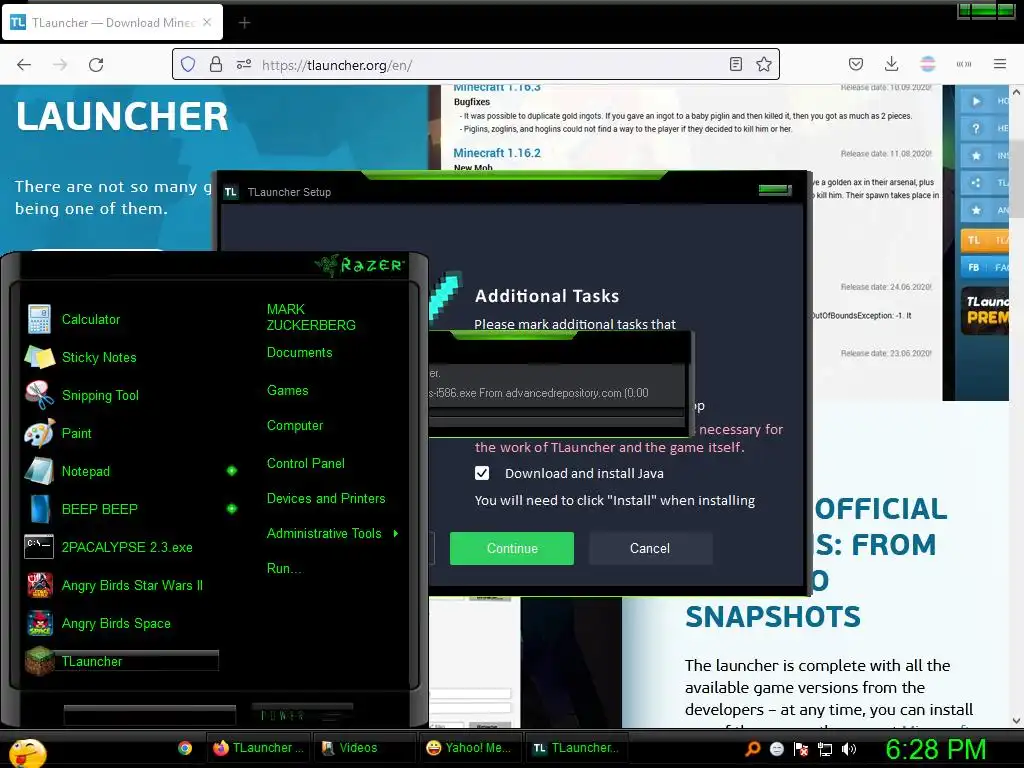
Task: Click the orange TL sidebar button
Action: pos(984,240)
